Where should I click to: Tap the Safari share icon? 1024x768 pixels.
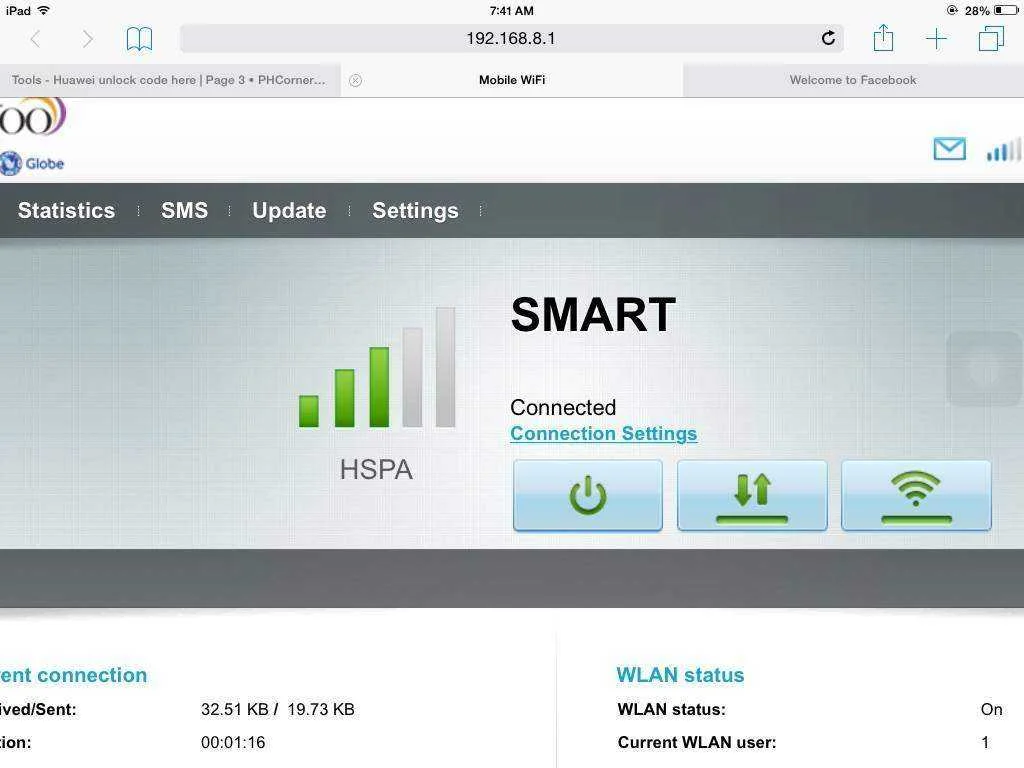[x=883, y=37]
